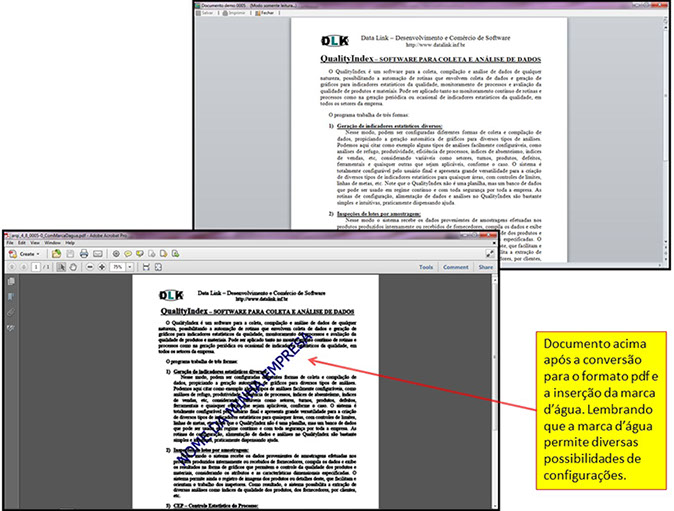Image resolution: width=674 pixels, height=511 pixels.
Task: Open the Attachments paperclip panel
Action: pos(12,312)
